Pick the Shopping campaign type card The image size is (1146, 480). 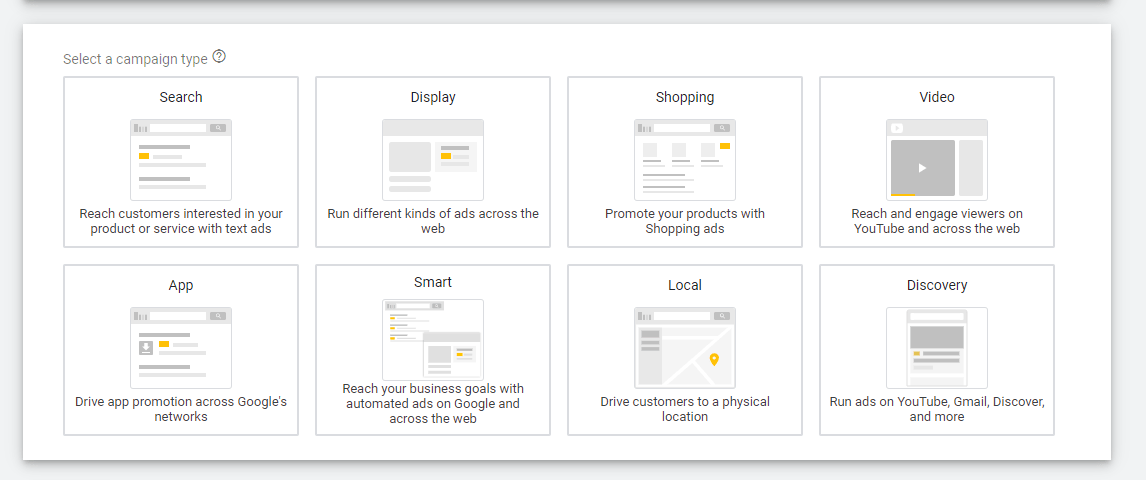(x=685, y=162)
